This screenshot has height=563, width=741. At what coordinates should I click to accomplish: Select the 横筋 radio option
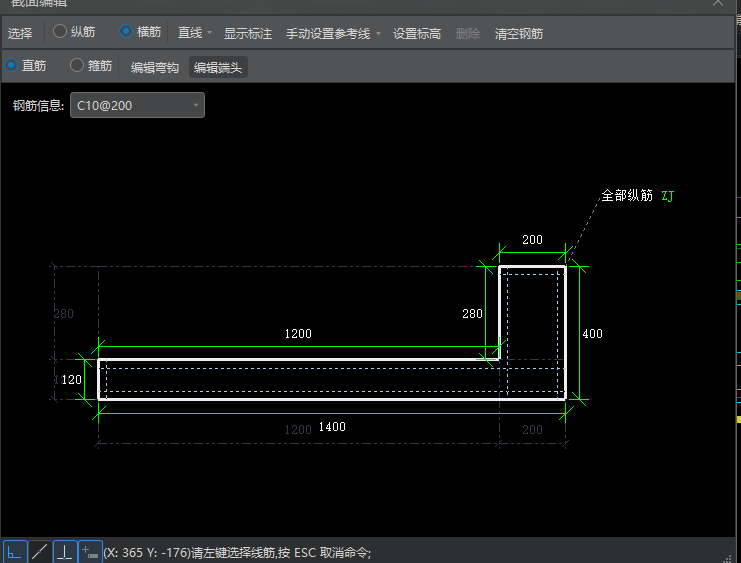pos(140,32)
